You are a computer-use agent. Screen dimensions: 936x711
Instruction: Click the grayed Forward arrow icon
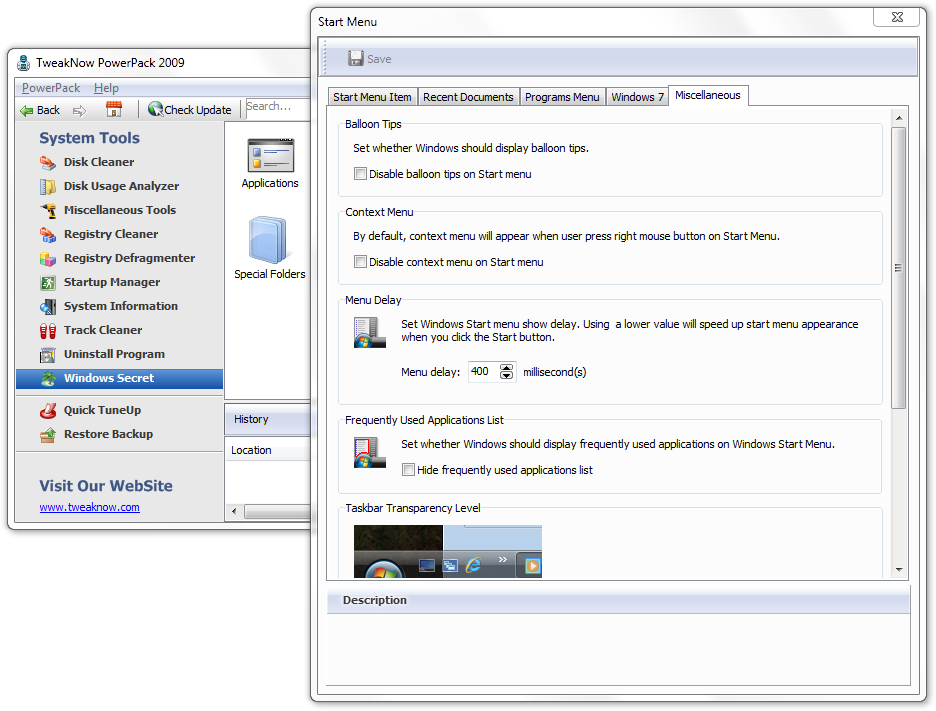pyautogui.click(x=79, y=110)
